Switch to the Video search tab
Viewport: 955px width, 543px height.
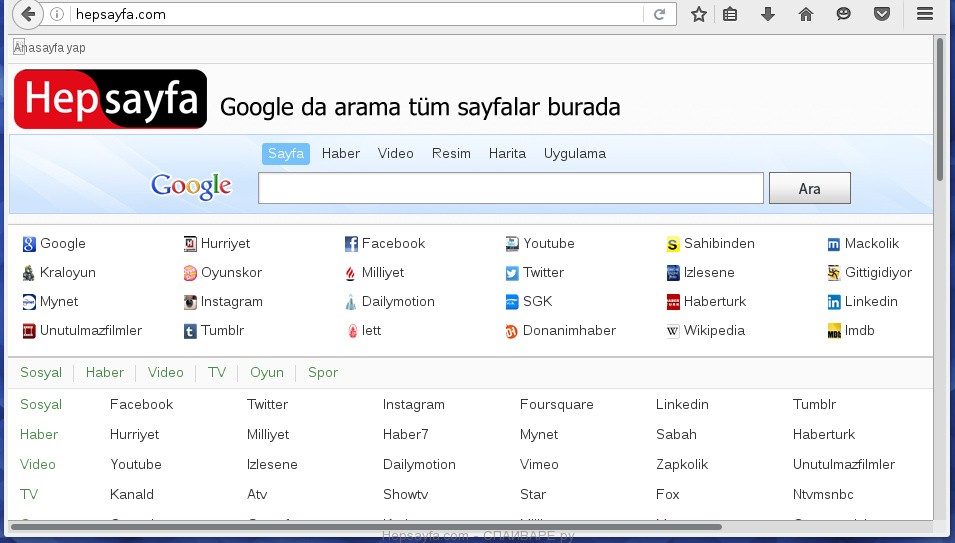pos(396,153)
